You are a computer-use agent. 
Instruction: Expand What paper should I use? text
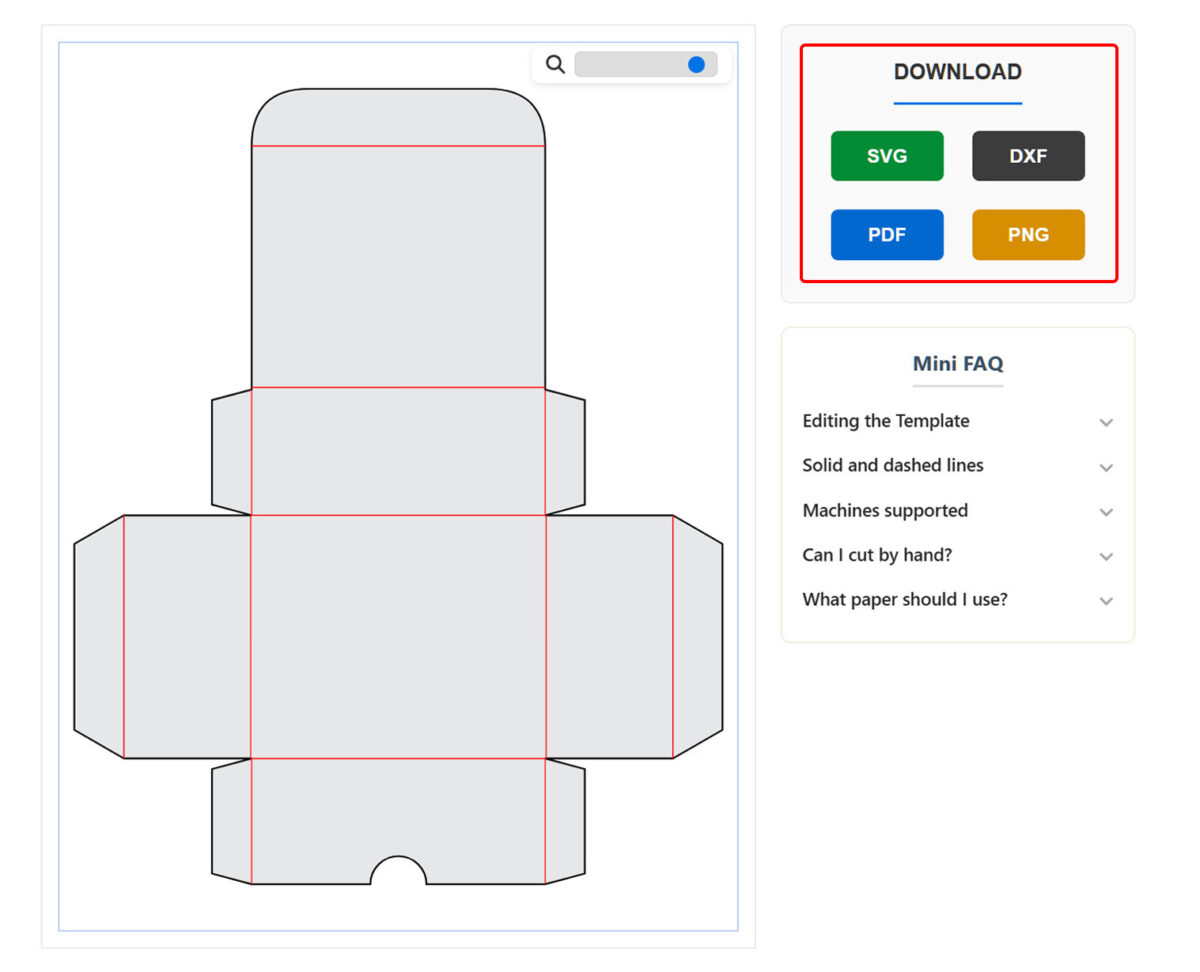[904, 600]
